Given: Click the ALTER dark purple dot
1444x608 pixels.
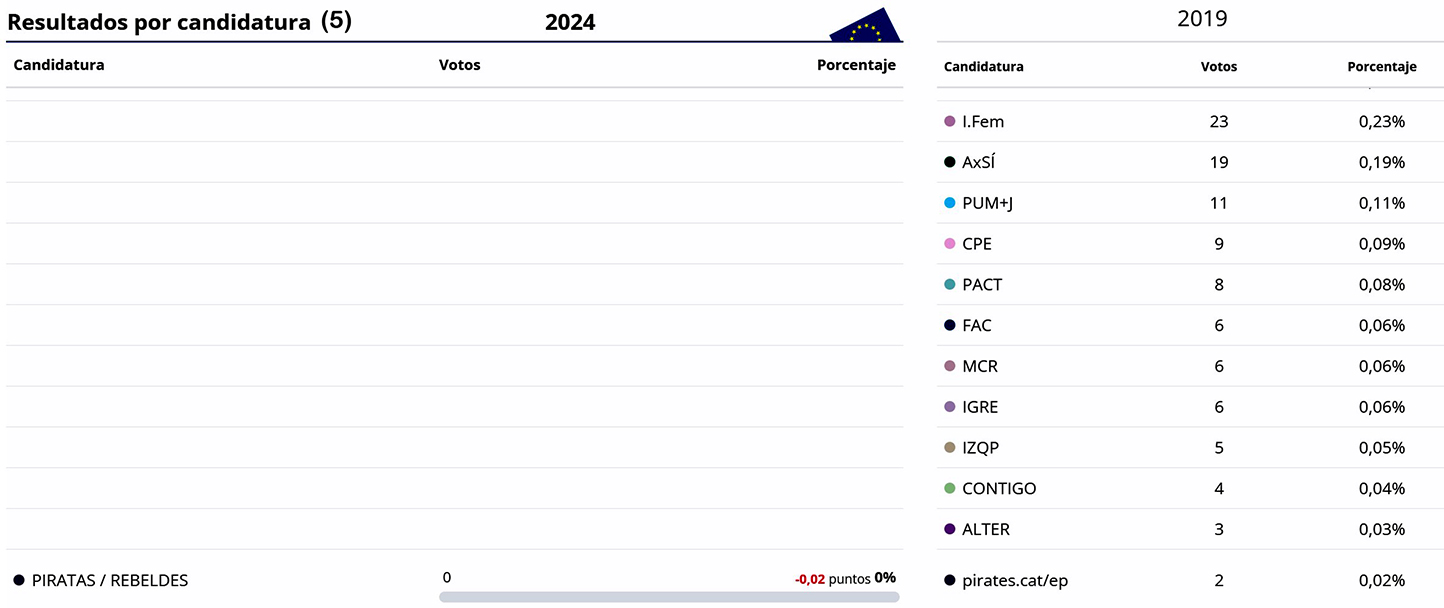Looking at the screenshot, I should click(x=950, y=530).
